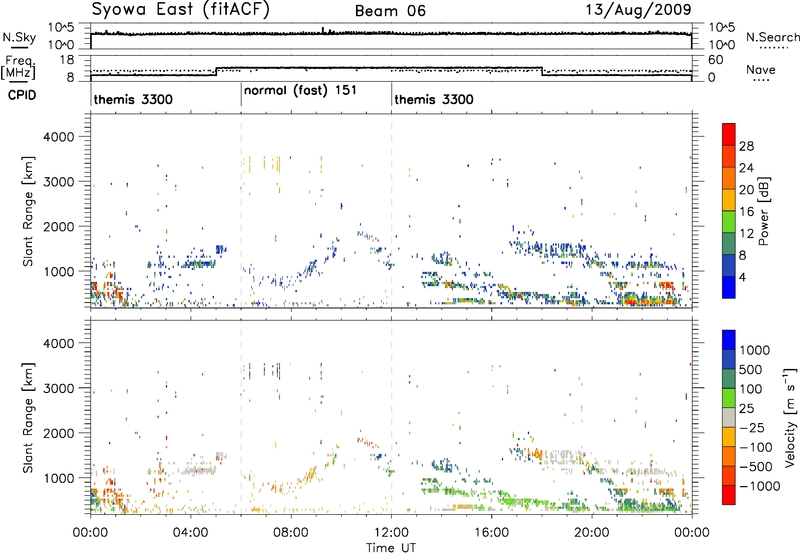Screen dimensions: 800x554
Task: Click the '28' tick on the Power scale
Action: [x=746, y=146]
